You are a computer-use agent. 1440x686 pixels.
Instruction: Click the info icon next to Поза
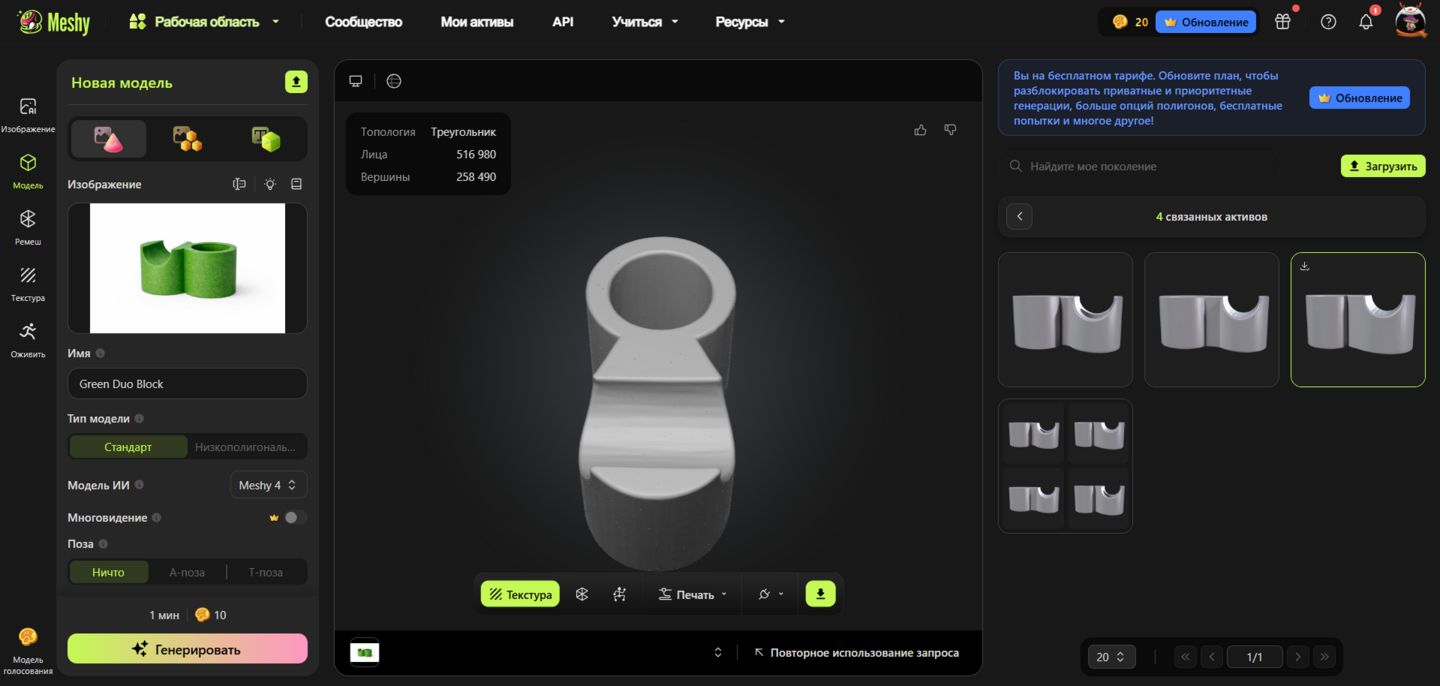click(103, 544)
